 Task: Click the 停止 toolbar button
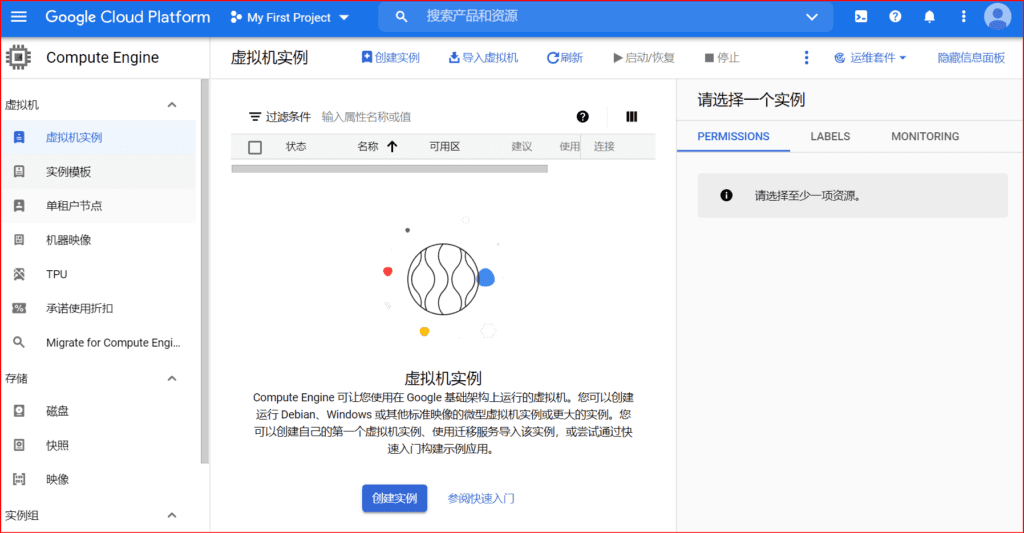(722, 57)
